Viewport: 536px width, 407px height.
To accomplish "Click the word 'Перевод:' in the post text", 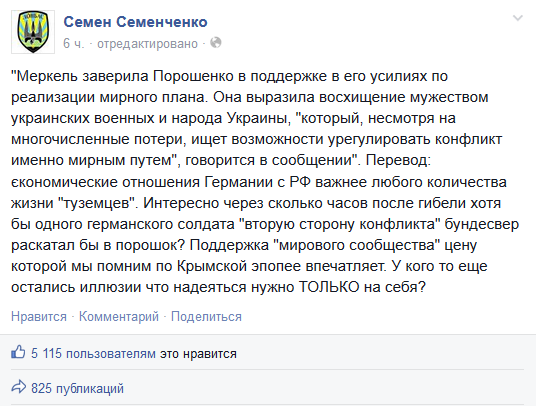I will click(x=398, y=160).
